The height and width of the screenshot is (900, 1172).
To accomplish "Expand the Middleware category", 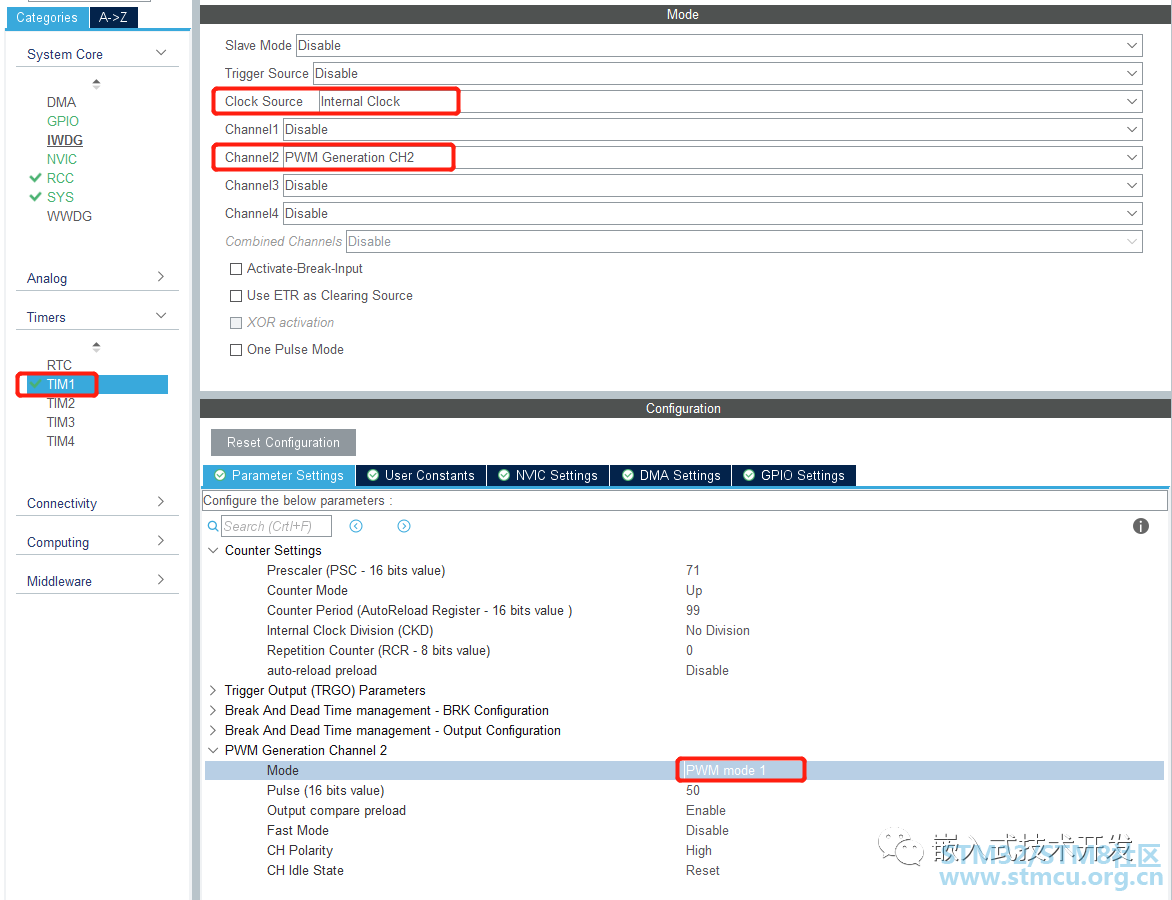I will (161, 580).
